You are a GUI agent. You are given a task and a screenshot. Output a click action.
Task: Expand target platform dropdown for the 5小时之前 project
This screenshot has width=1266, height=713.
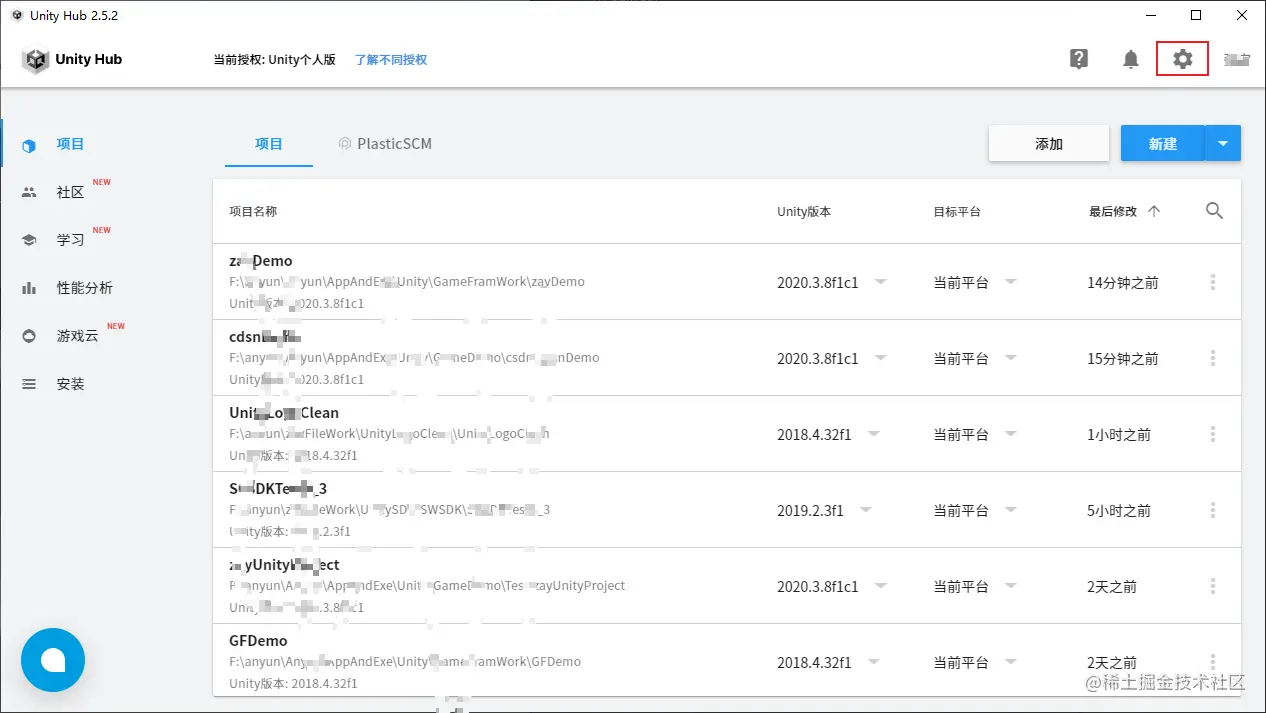pos(1010,509)
